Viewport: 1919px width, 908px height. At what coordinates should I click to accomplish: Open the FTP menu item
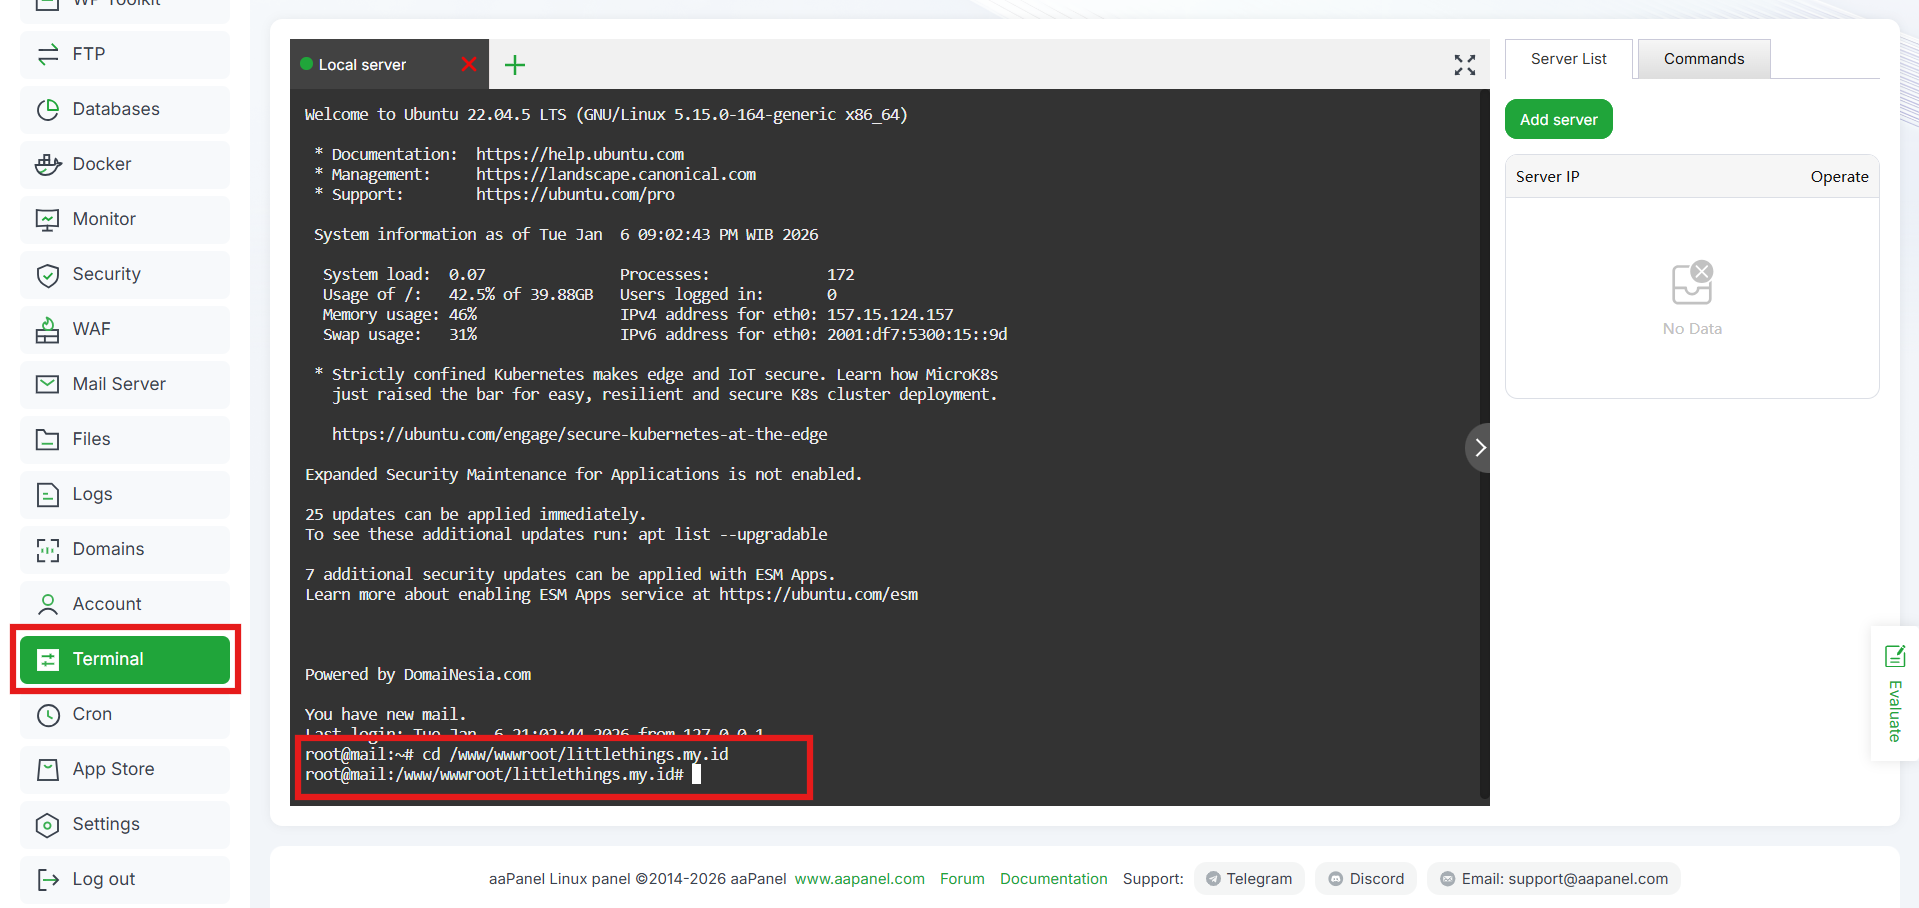coord(125,54)
